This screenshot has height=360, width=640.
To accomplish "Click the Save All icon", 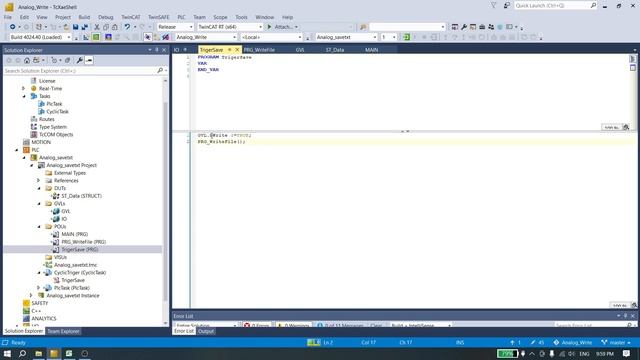I will coord(85,27).
